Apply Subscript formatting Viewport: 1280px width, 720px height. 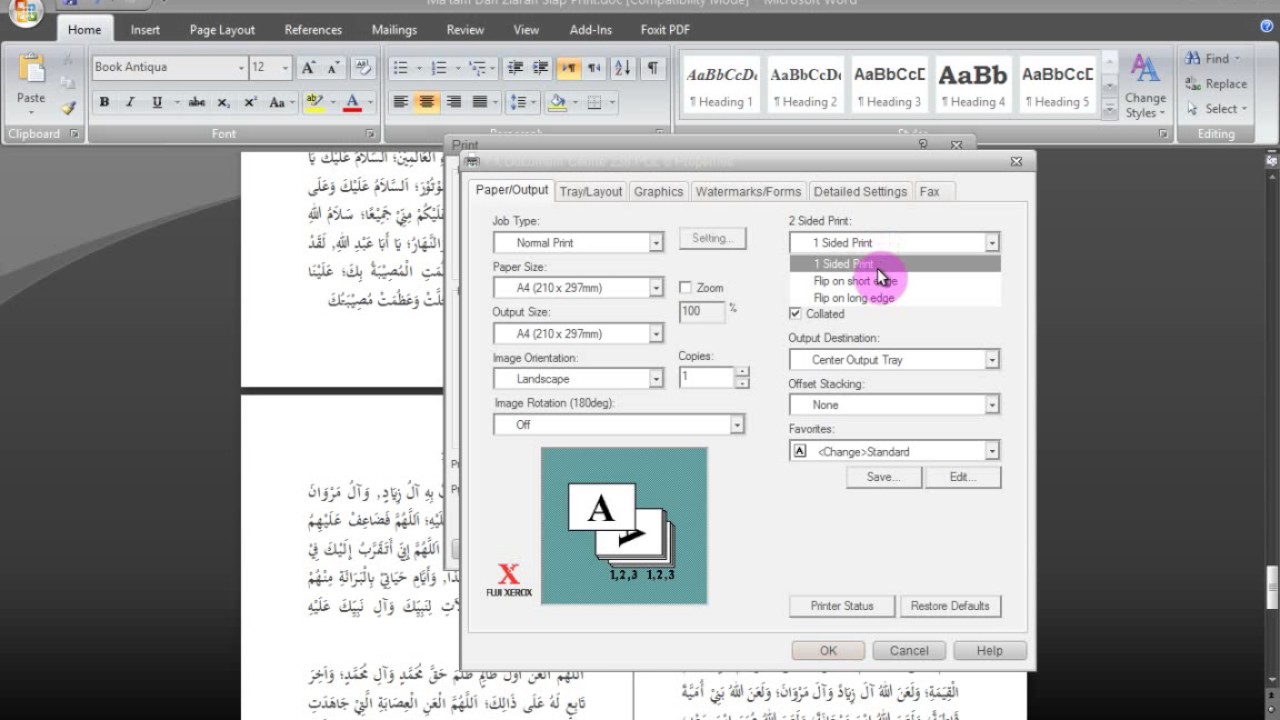(224, 102)
